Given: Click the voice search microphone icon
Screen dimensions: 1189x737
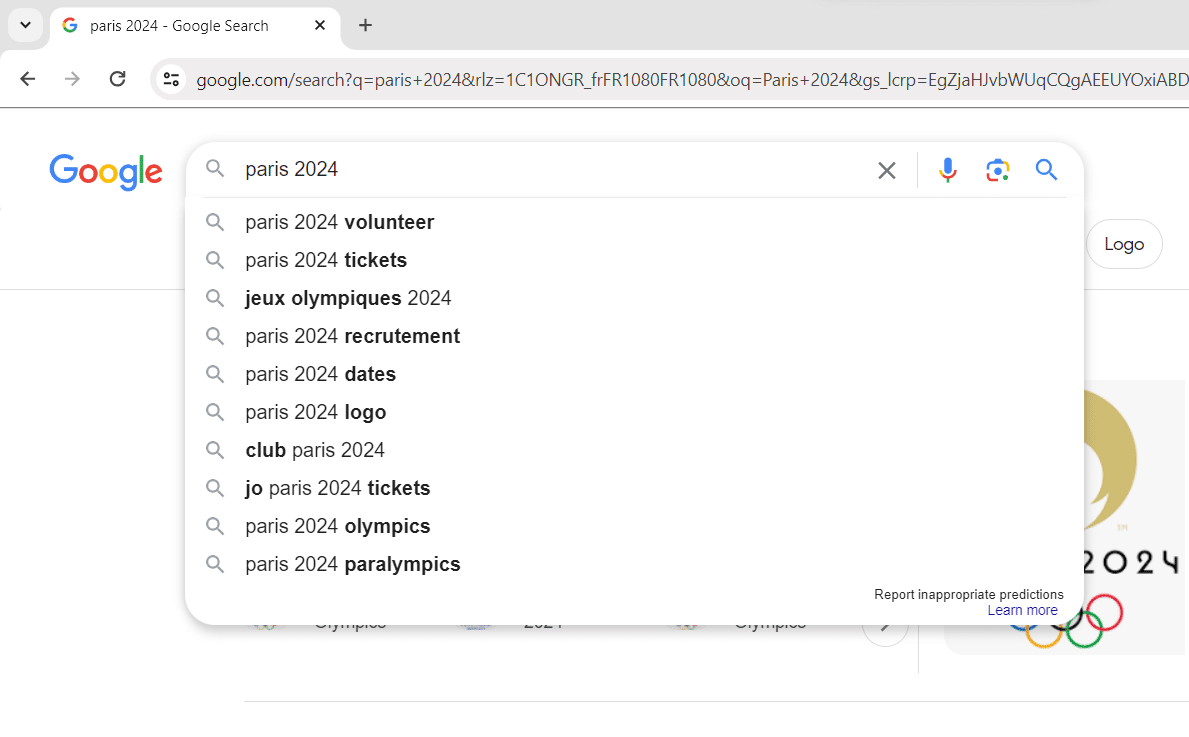Looking at the screenshot, I should coord(947,170).
